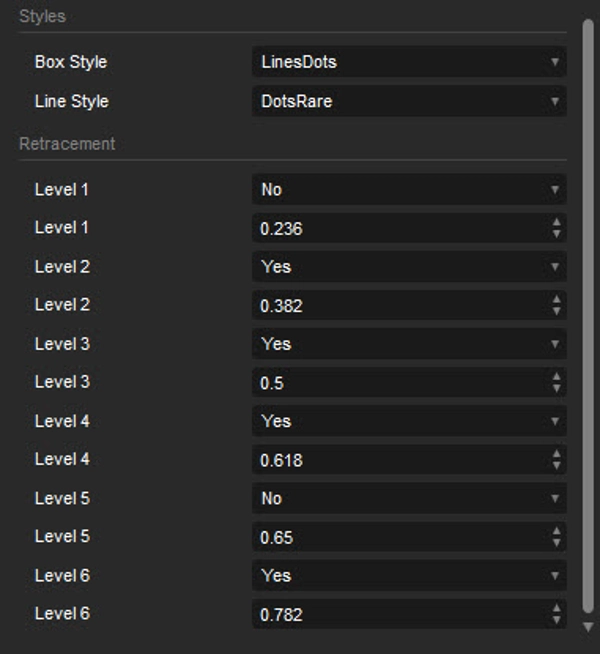Open Level 4 Yes/No dropdown
Image resolution: width=600 pixels, height=654 pixels.
(x=408, y=421)
